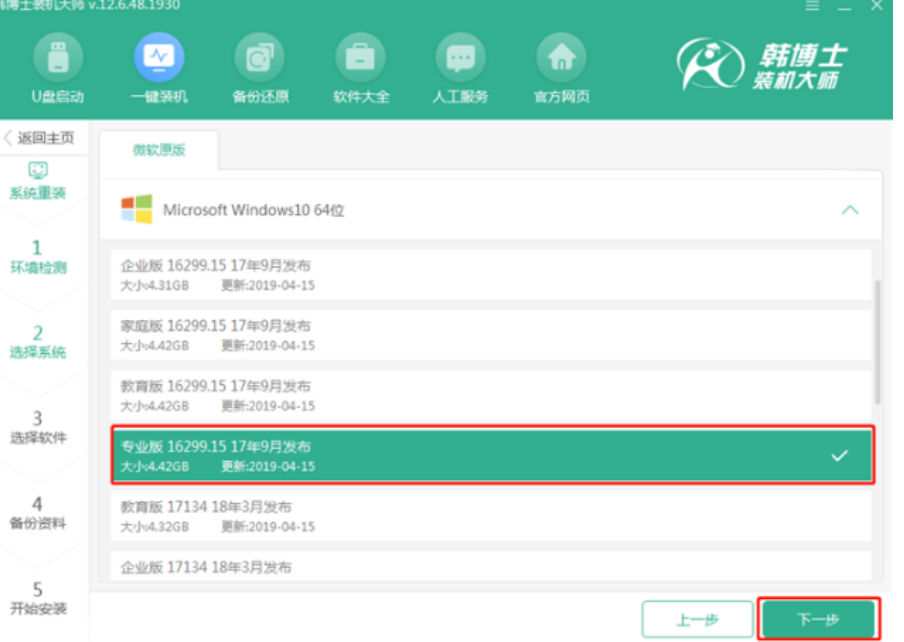Close the 韩博士装机大师 window
Screen dimensions: 904x642
876,6
